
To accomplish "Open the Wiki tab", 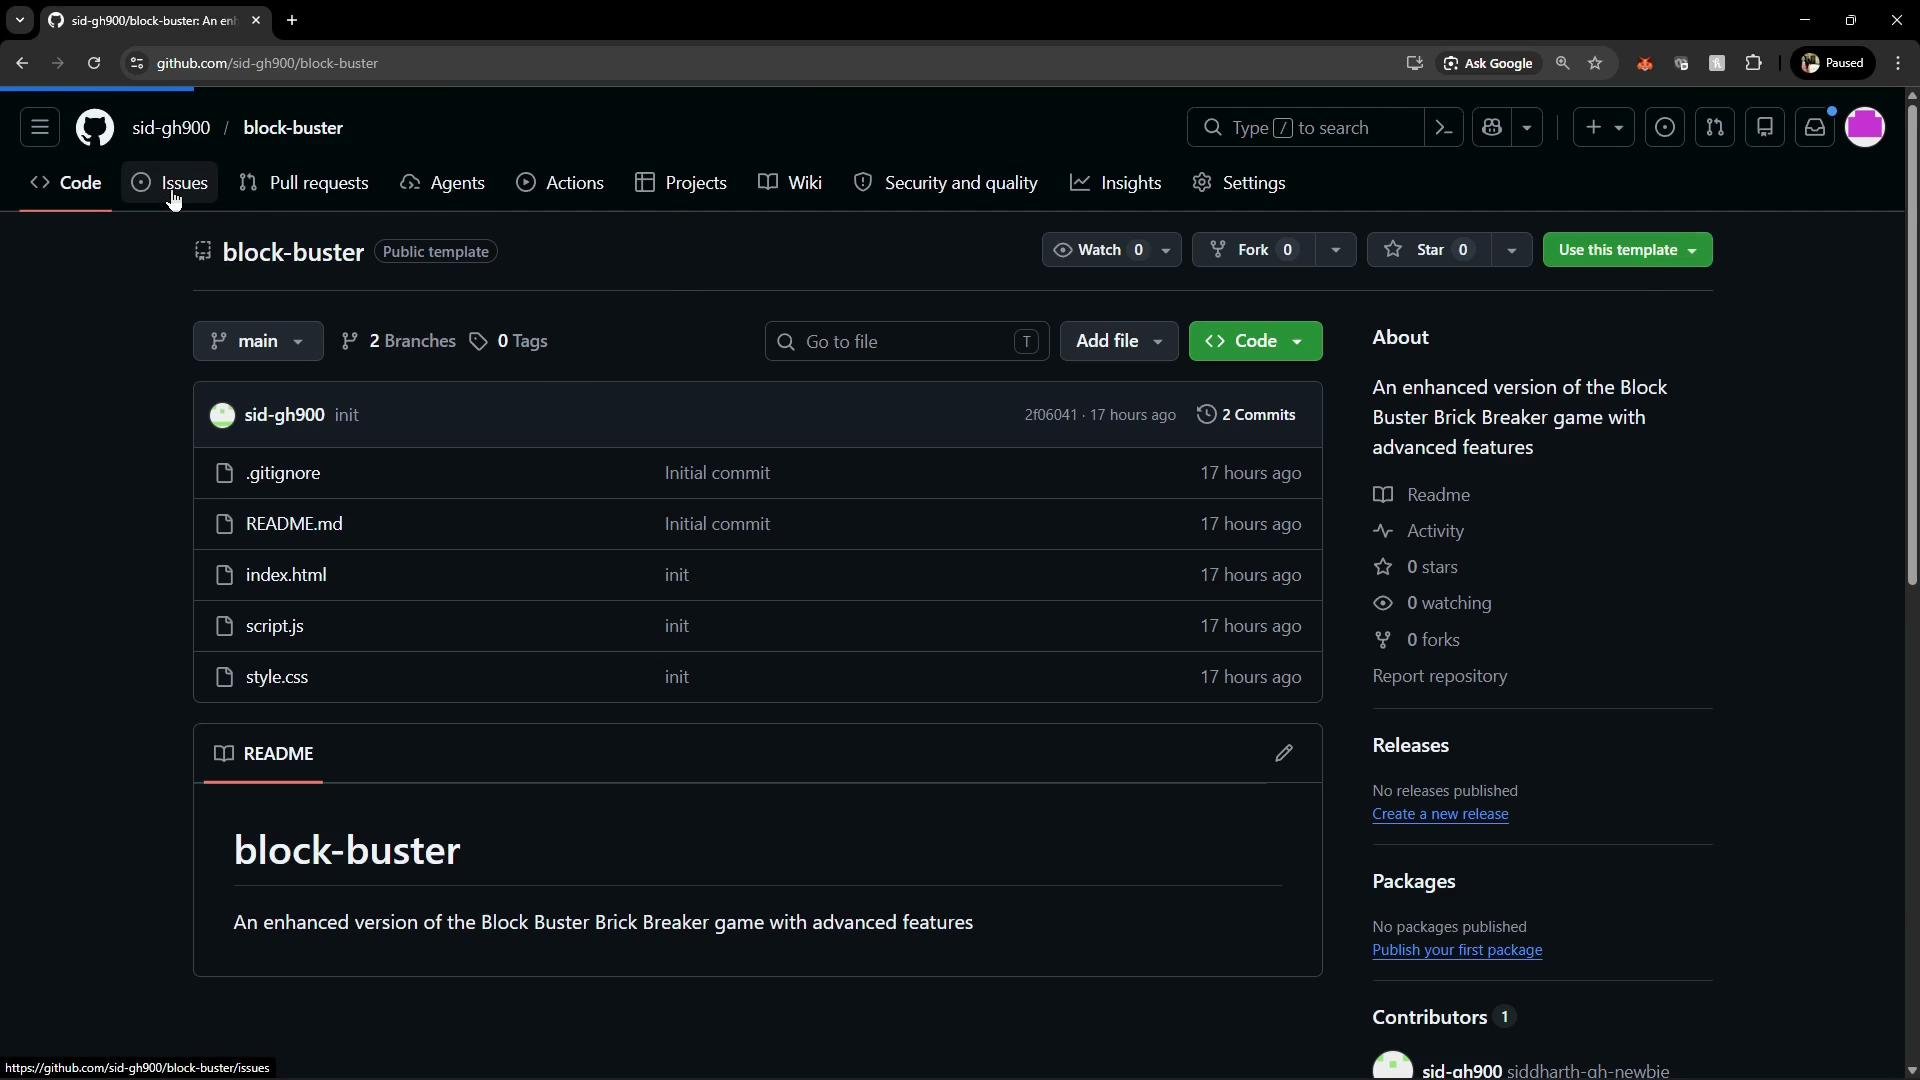I will coord(790,183).
